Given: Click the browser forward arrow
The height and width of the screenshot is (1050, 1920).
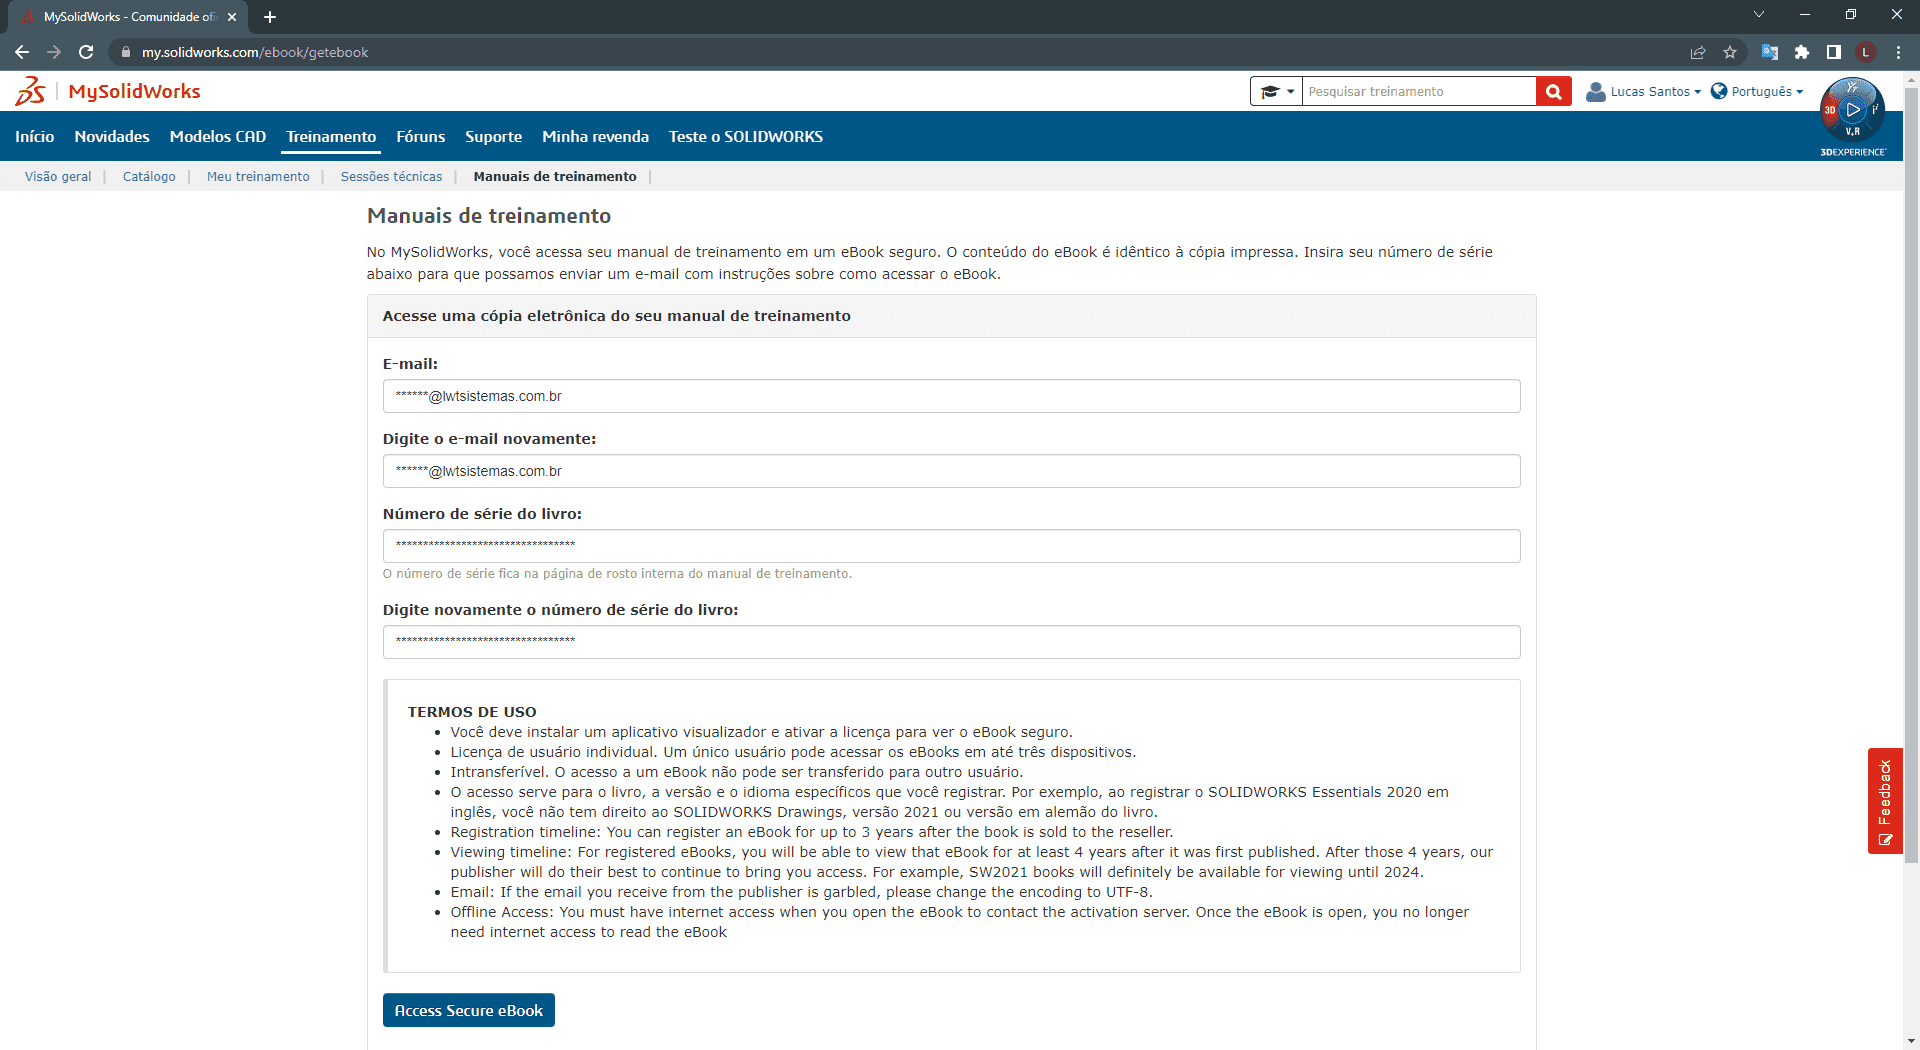Looking at the screenshot, I should point(54,52).
